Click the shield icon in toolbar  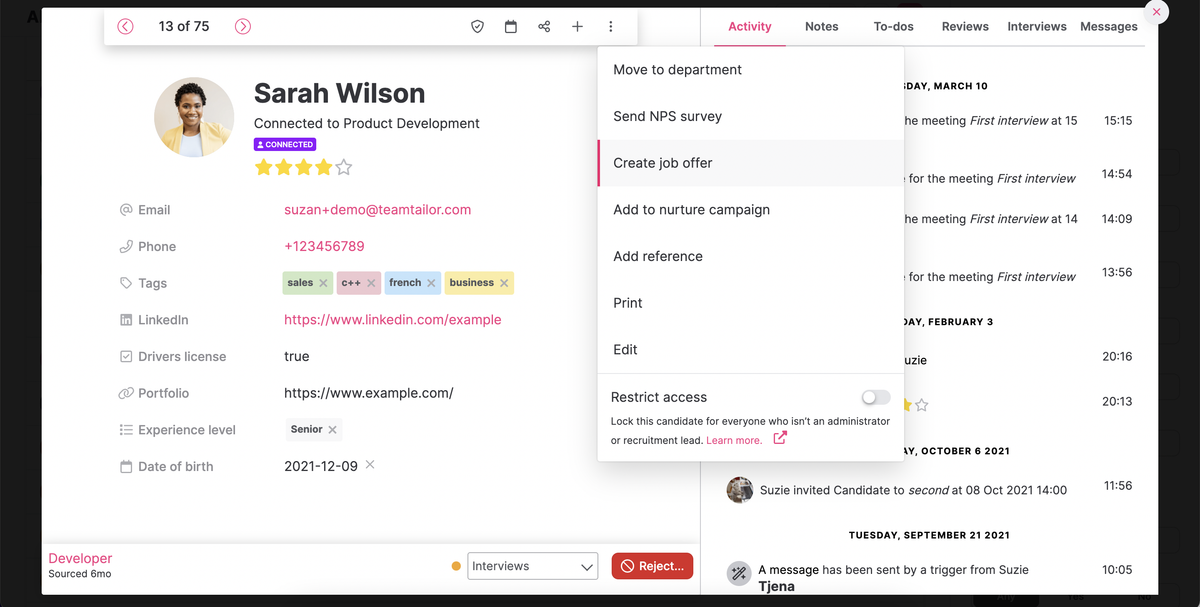point(478,27)
